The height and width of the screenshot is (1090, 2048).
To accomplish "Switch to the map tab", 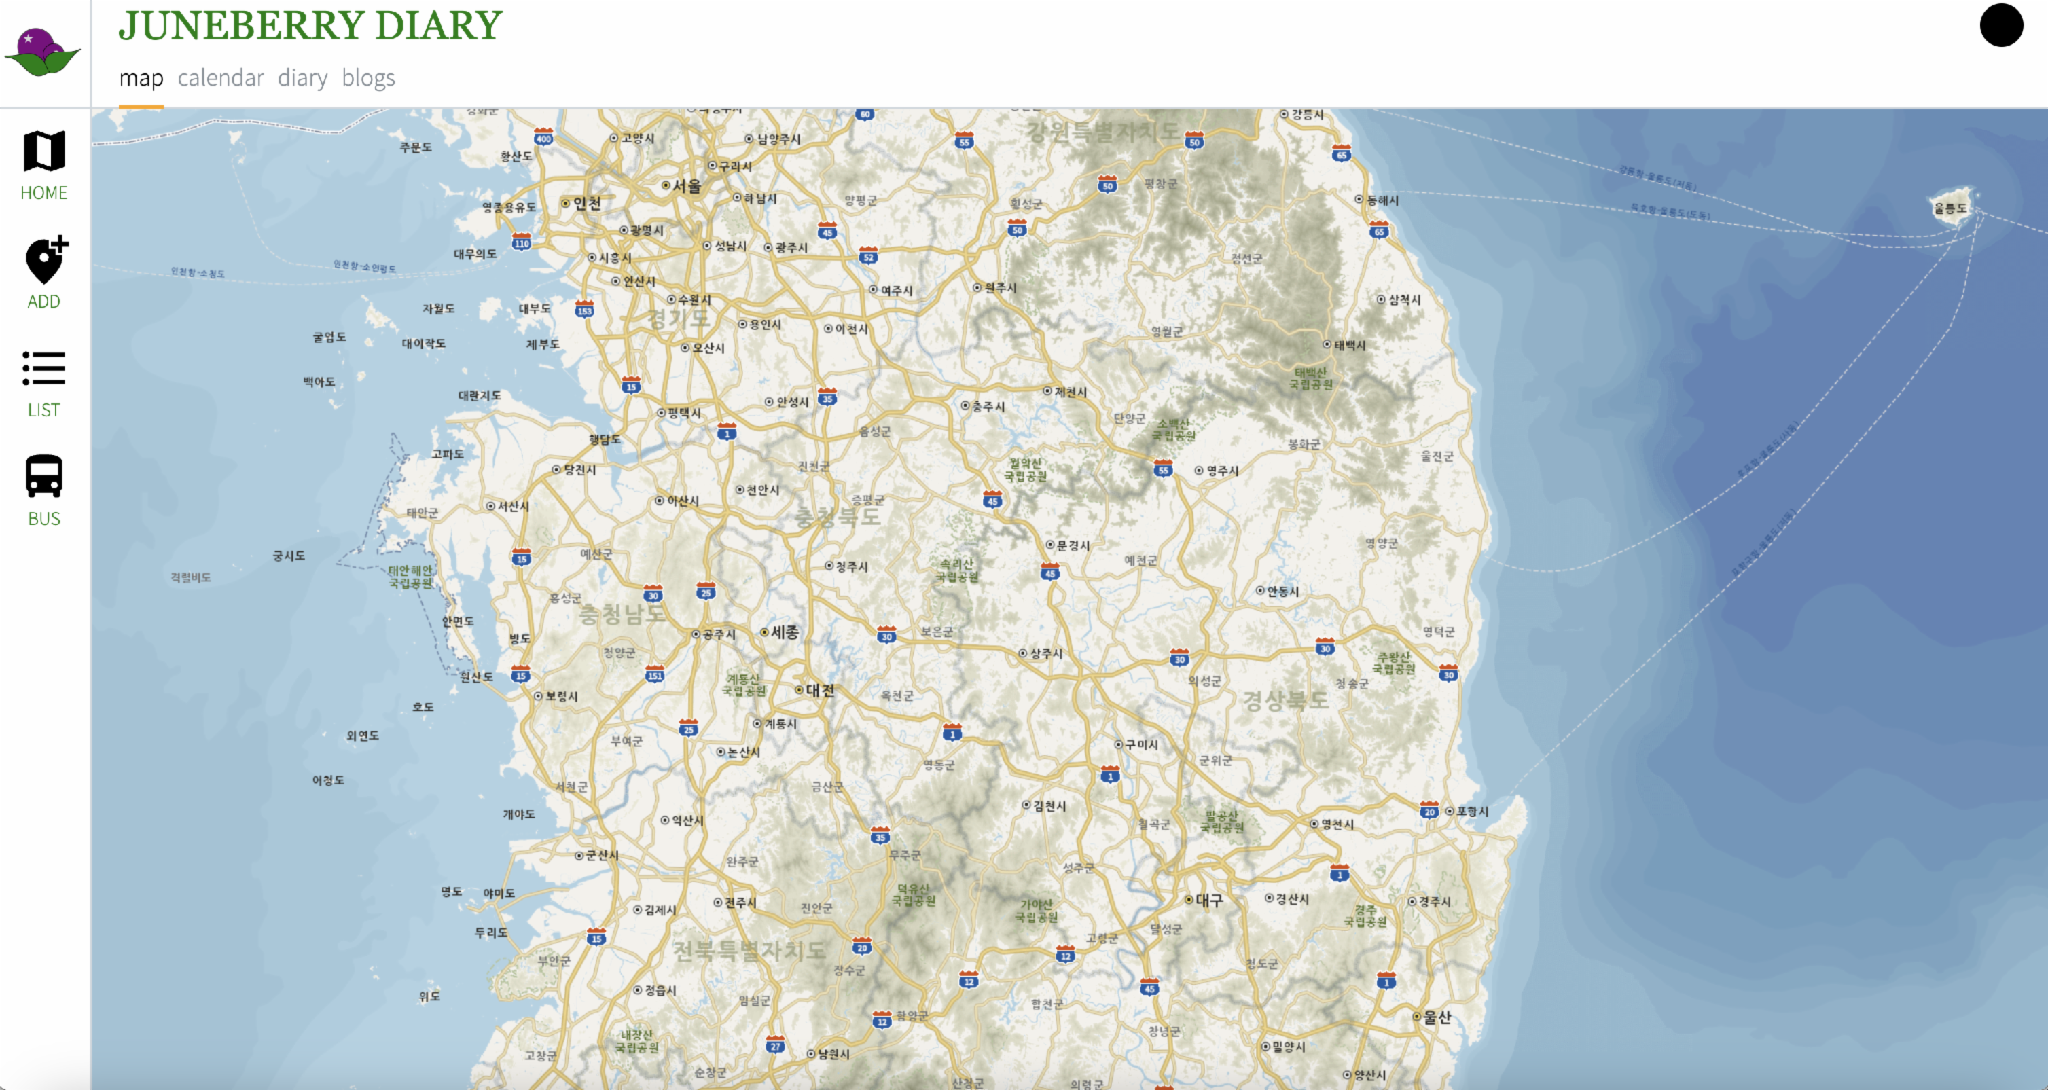I will click(x=141, y=78).
